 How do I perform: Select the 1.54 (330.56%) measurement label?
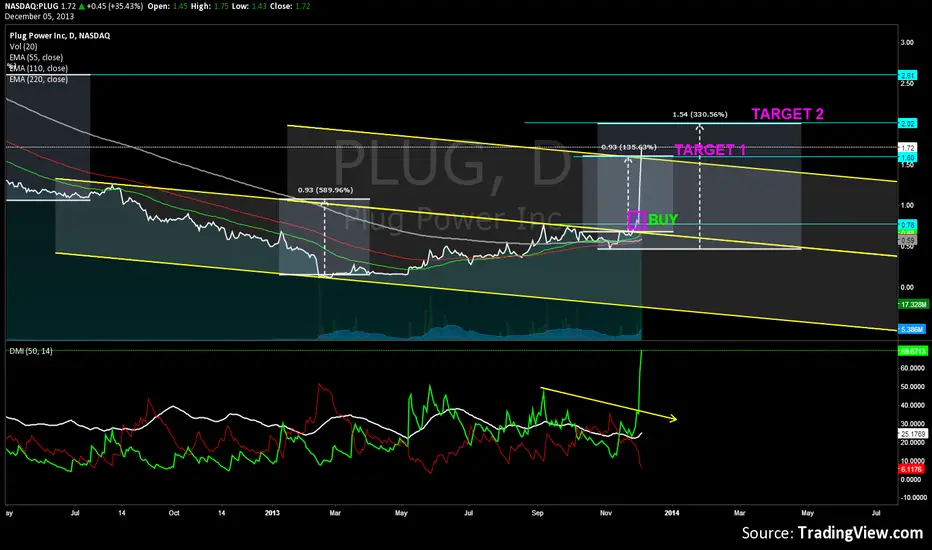pos(700,114)
